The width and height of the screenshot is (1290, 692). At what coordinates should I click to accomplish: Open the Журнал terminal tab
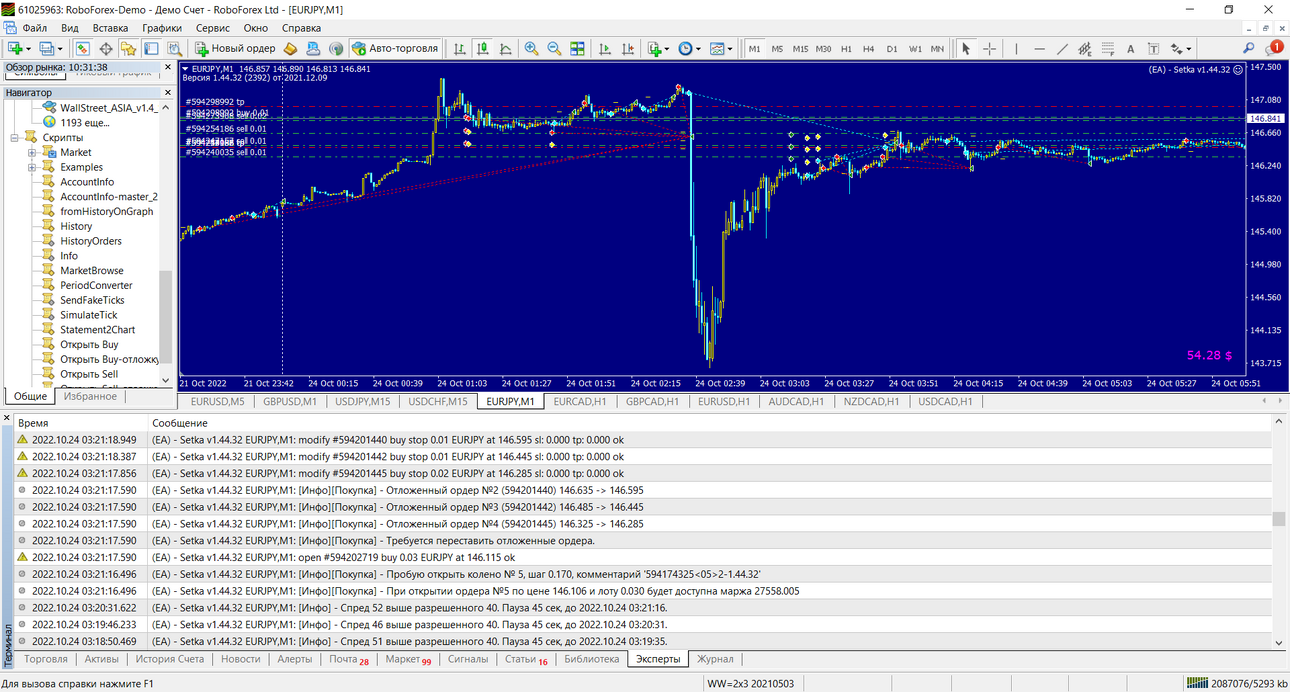(715, 659)
